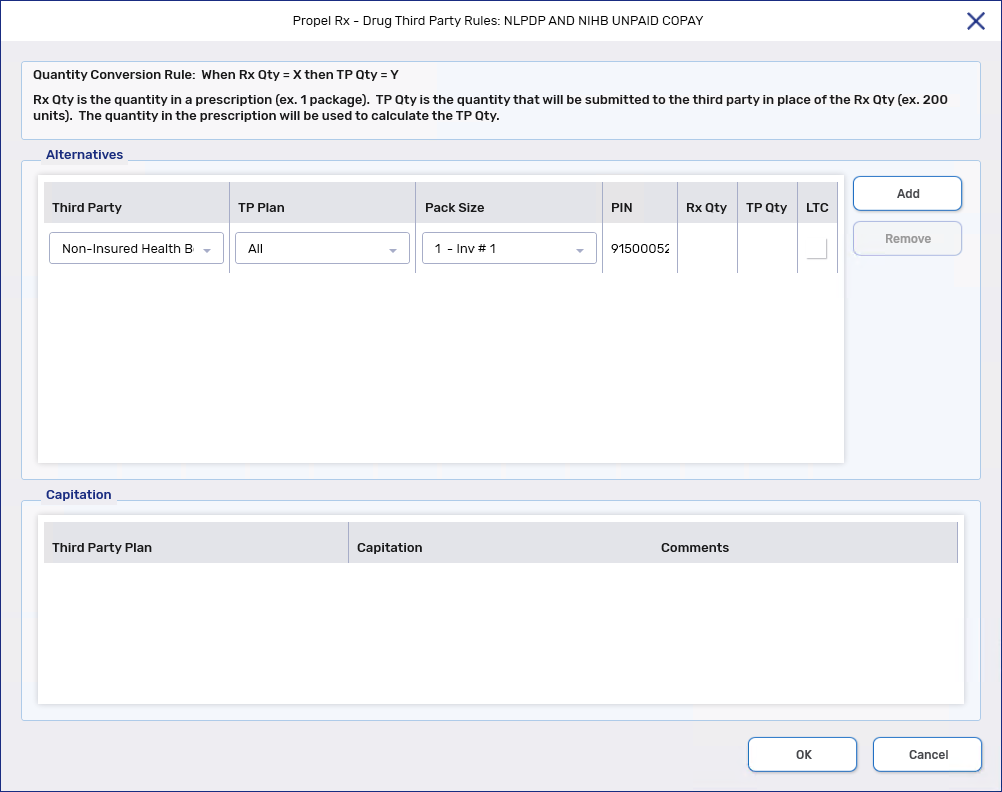Click the TP Plan column header

pyautogui.click(x=261, y=208)
